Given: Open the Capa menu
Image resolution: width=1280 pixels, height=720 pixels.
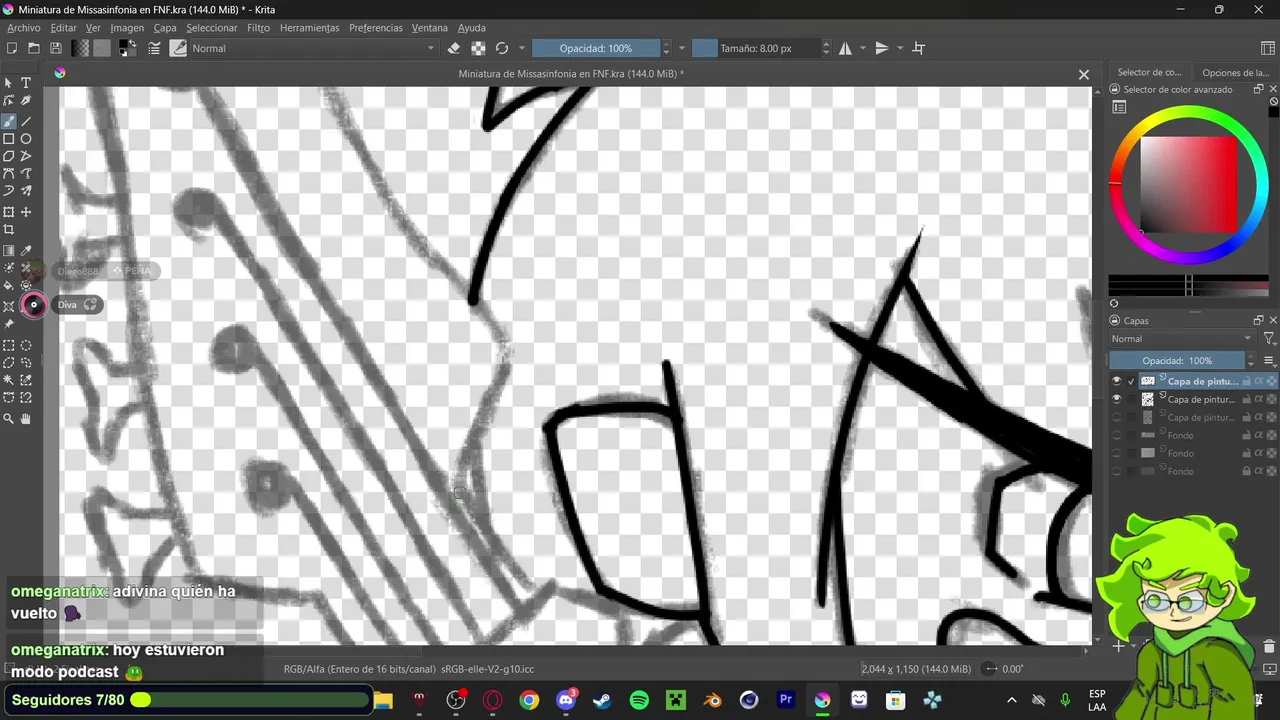Looking at the screenshot, I should [164, 28].
